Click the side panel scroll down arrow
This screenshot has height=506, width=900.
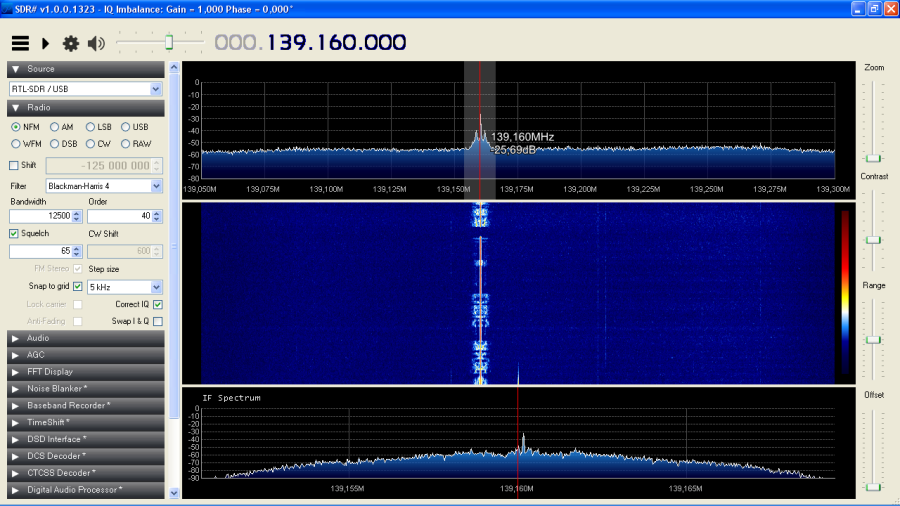click(x=174, y=493)
